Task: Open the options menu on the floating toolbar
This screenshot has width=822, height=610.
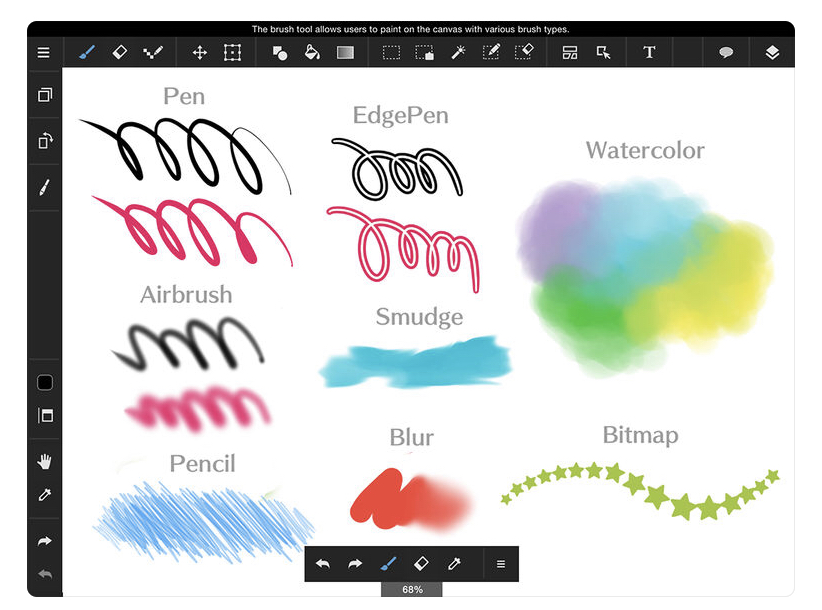Action: pyautogui.click(x=500, y=564)
